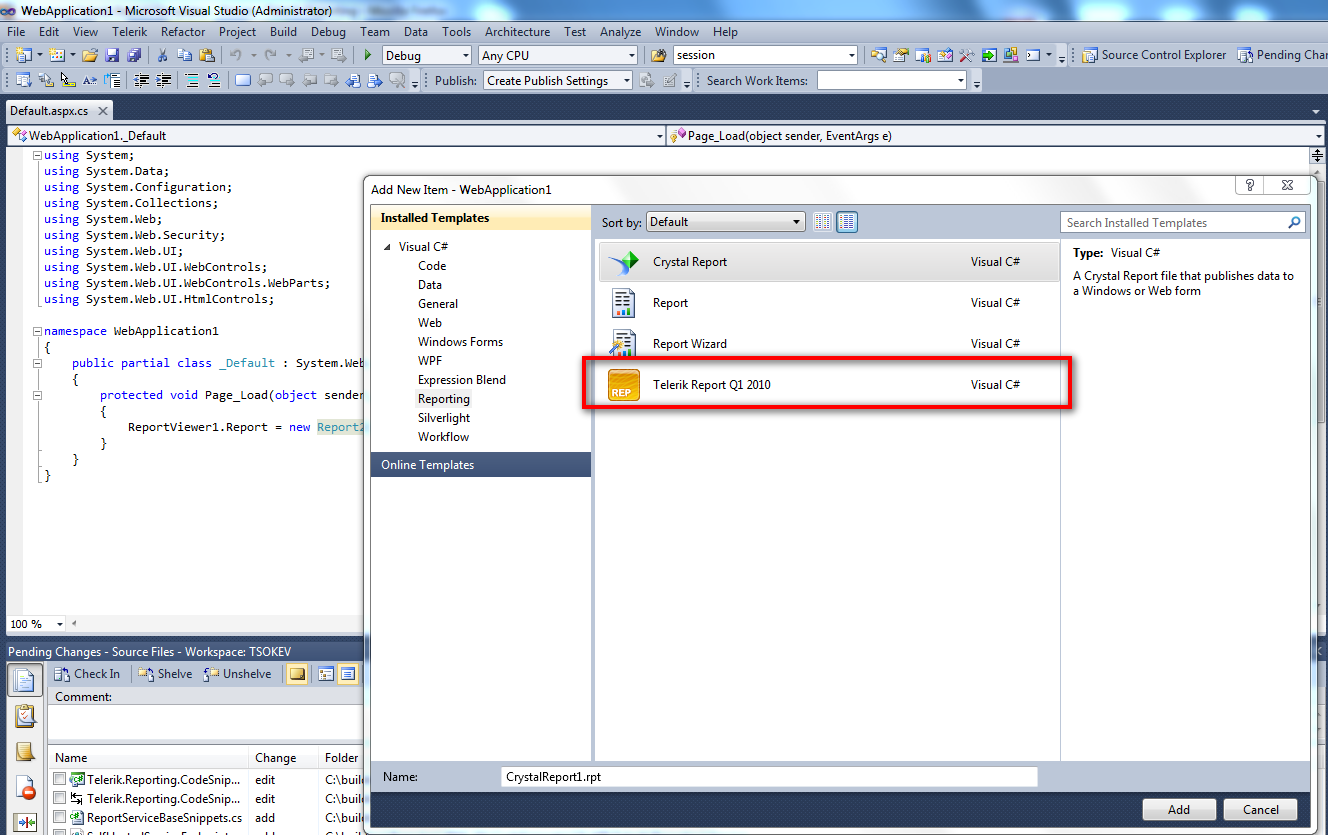Open the Create Publish Settings dropdown

point(626,81)
